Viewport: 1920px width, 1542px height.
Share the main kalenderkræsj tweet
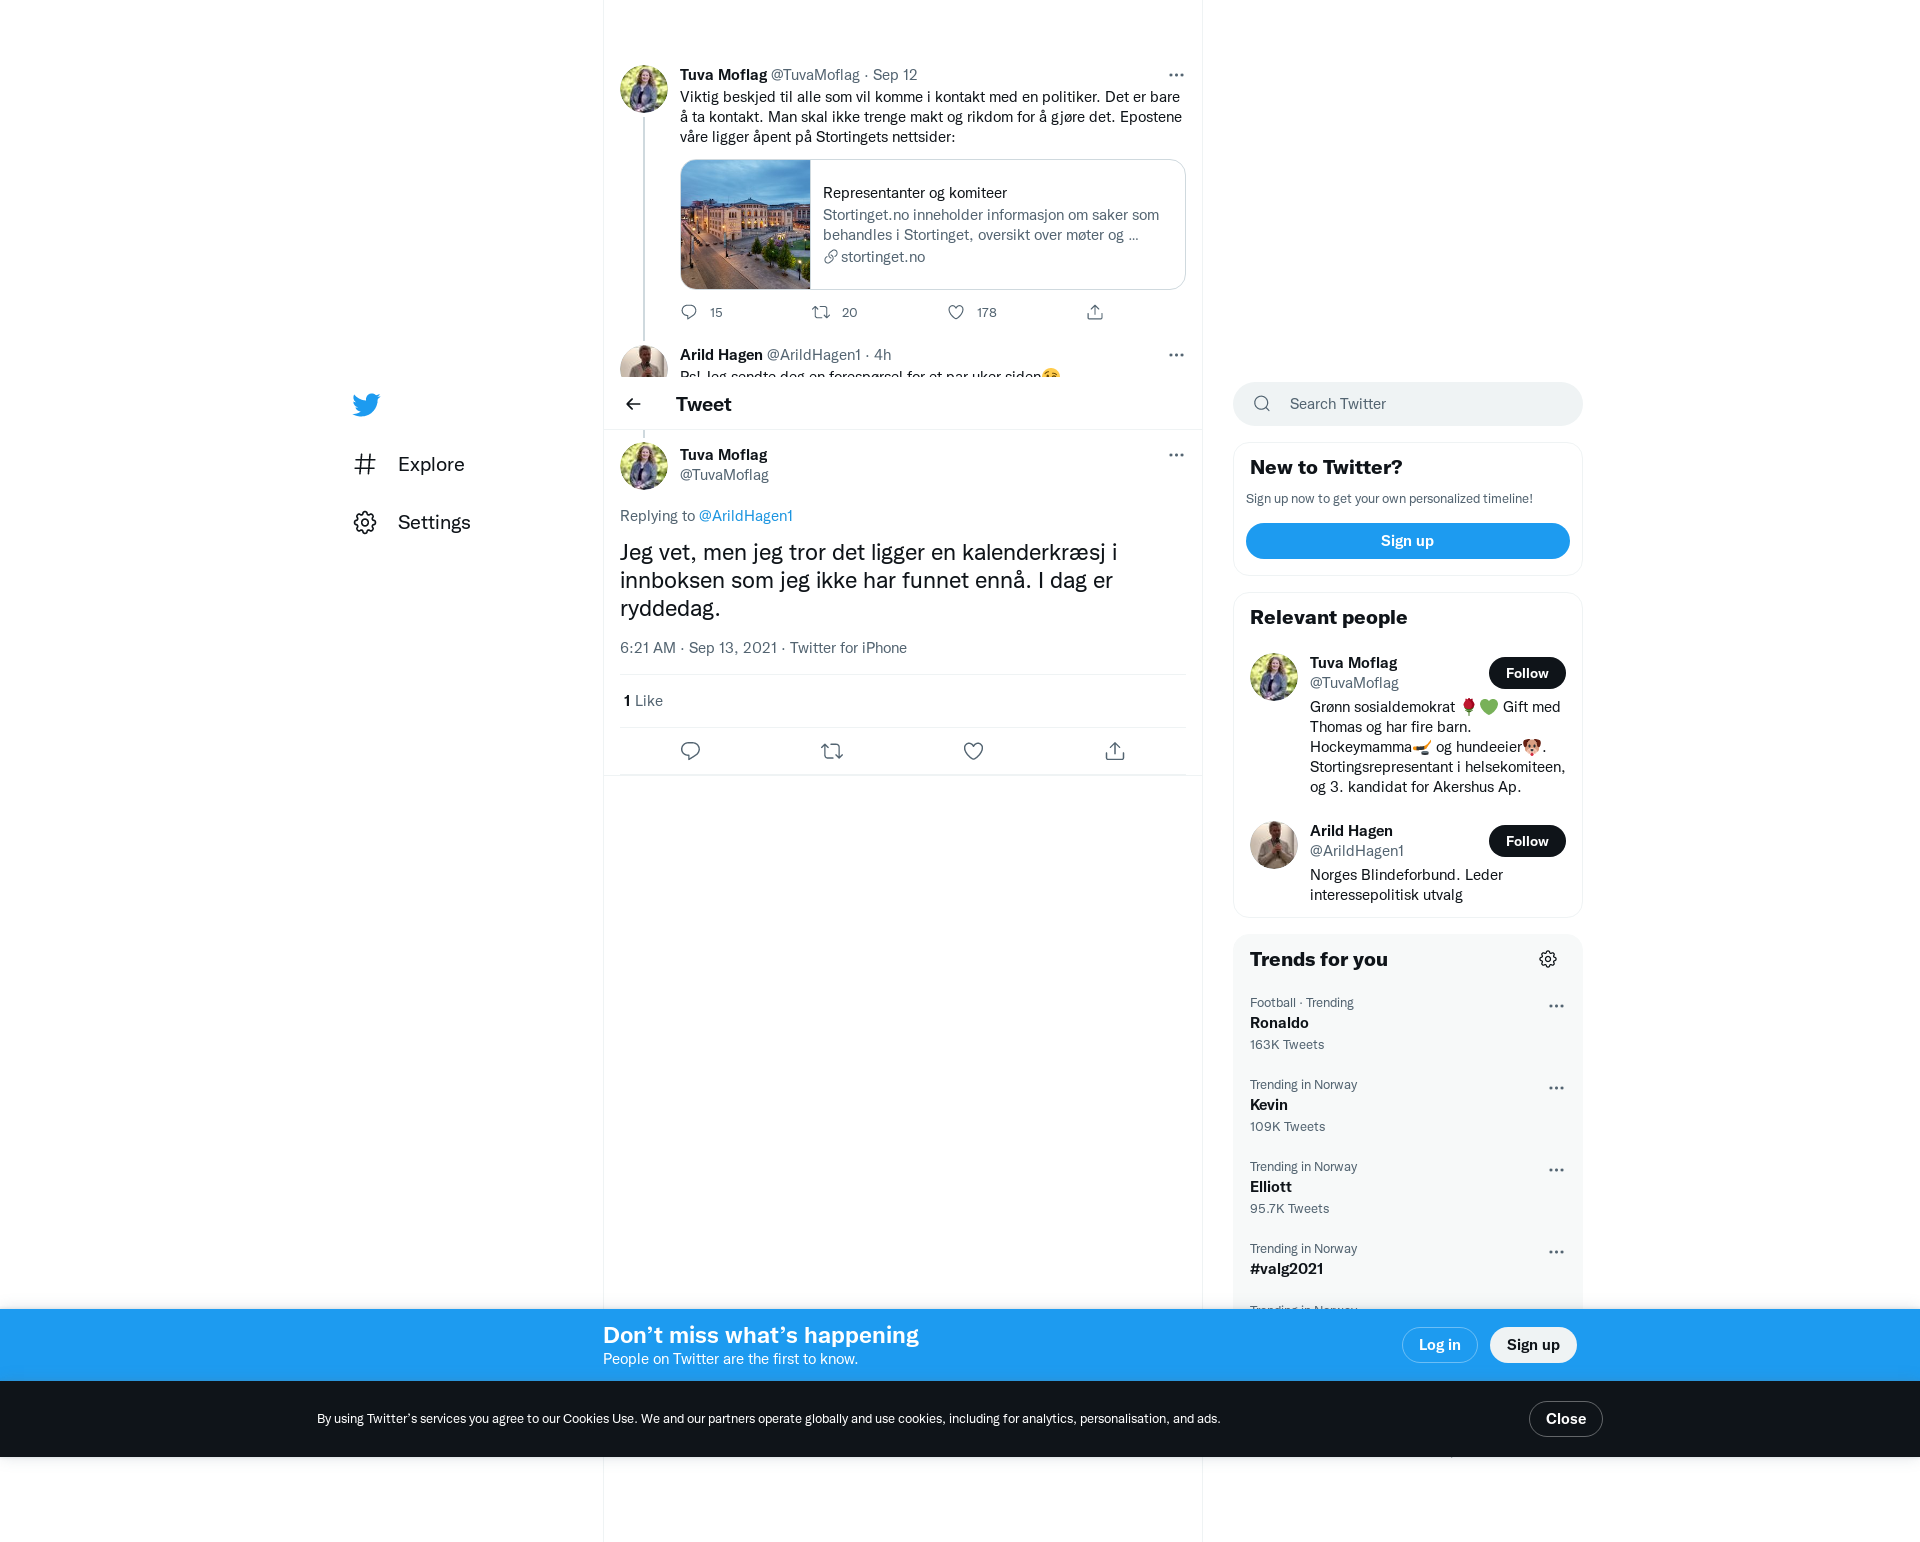coord(1115,751)
